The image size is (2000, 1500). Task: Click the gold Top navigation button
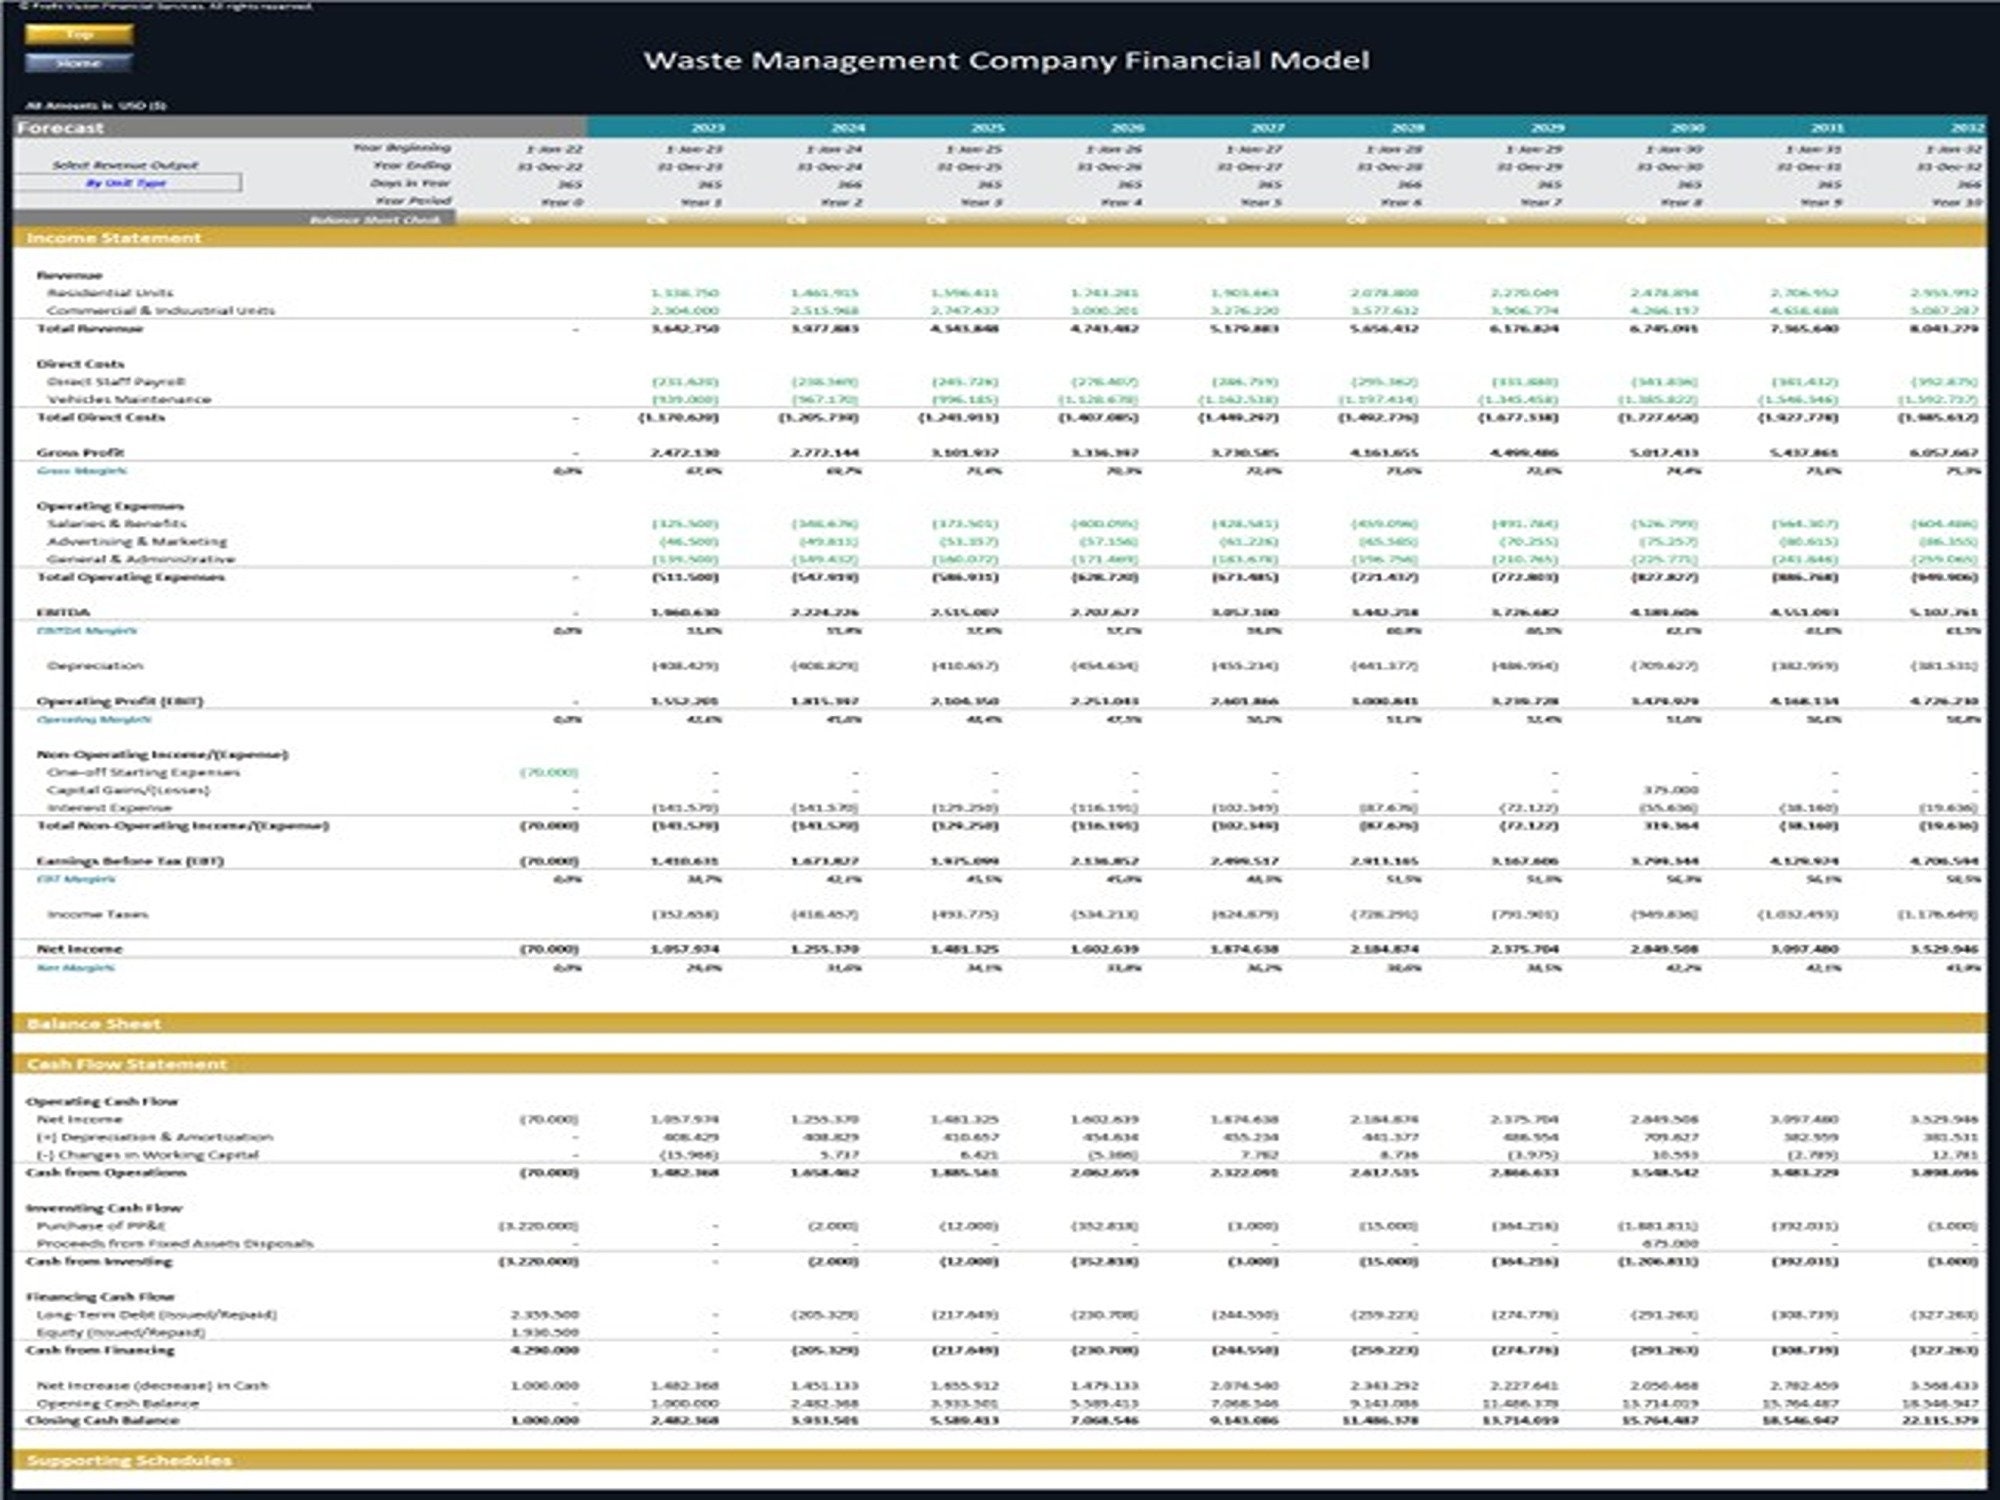click(x=80, y=33)
